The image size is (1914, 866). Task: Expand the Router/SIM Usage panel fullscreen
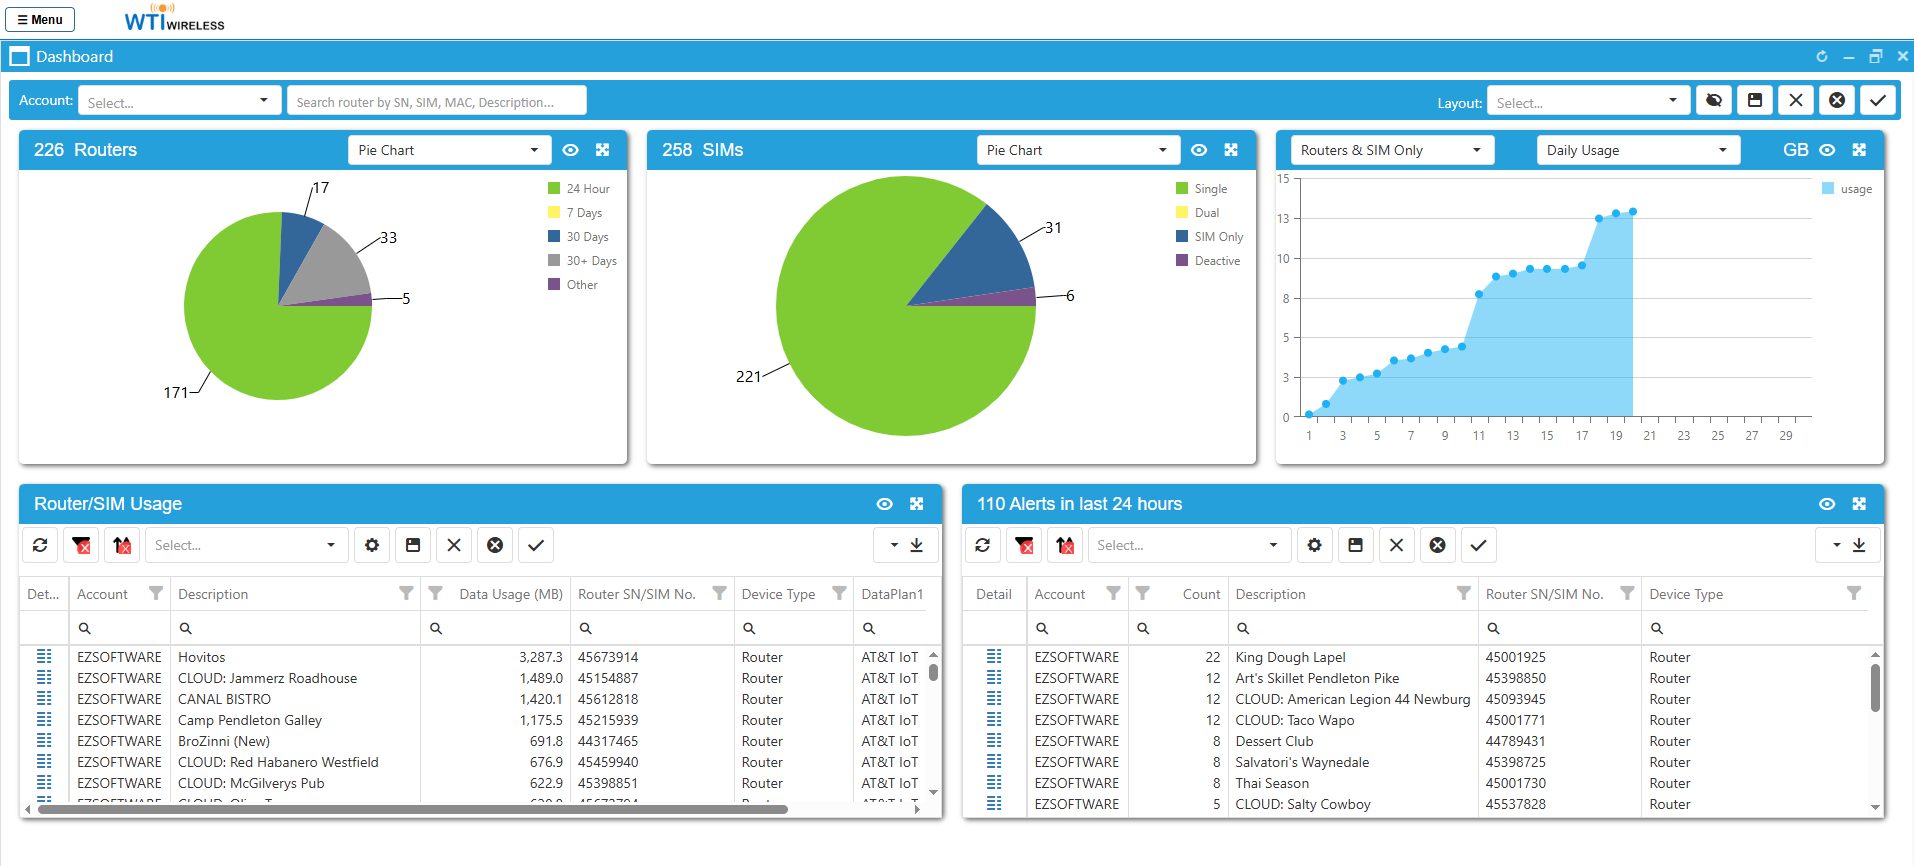[917, 504]
